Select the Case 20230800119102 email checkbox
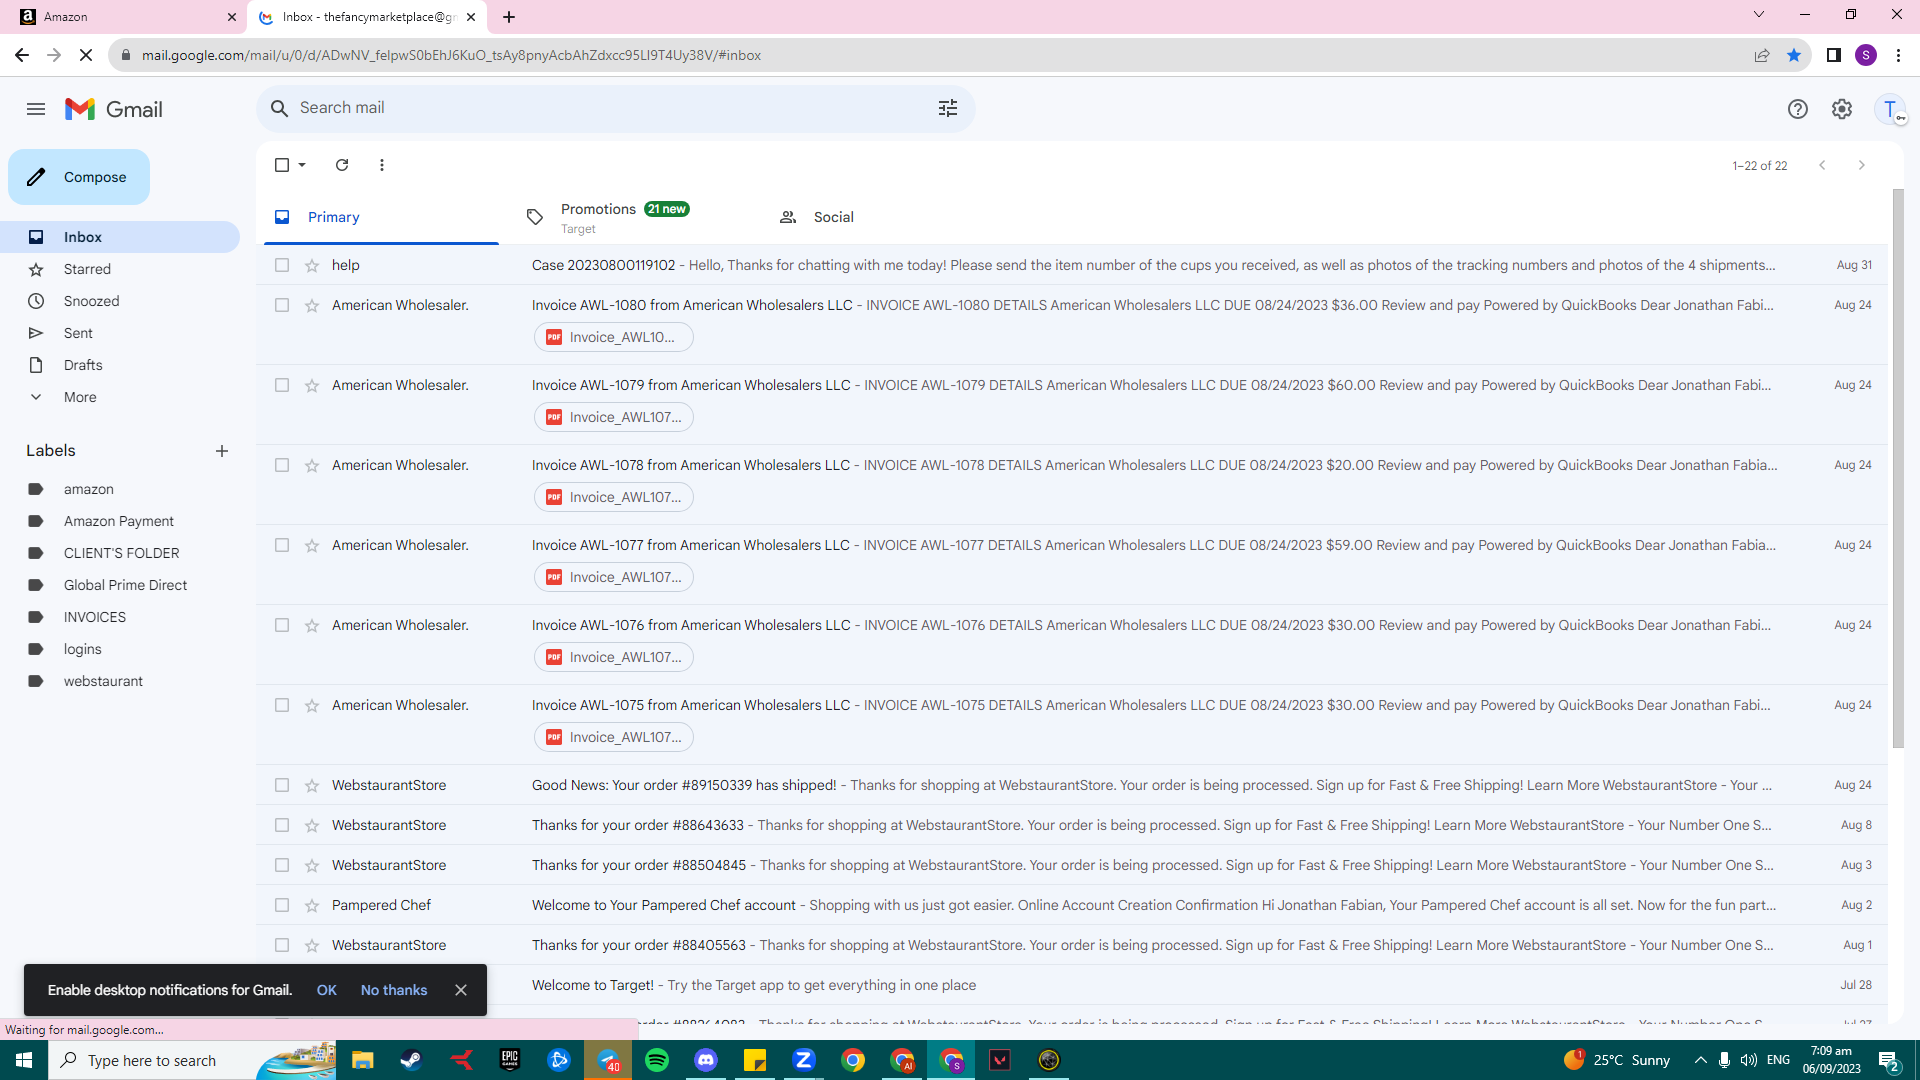The image size is (1920, 1080). pos(282,265)
